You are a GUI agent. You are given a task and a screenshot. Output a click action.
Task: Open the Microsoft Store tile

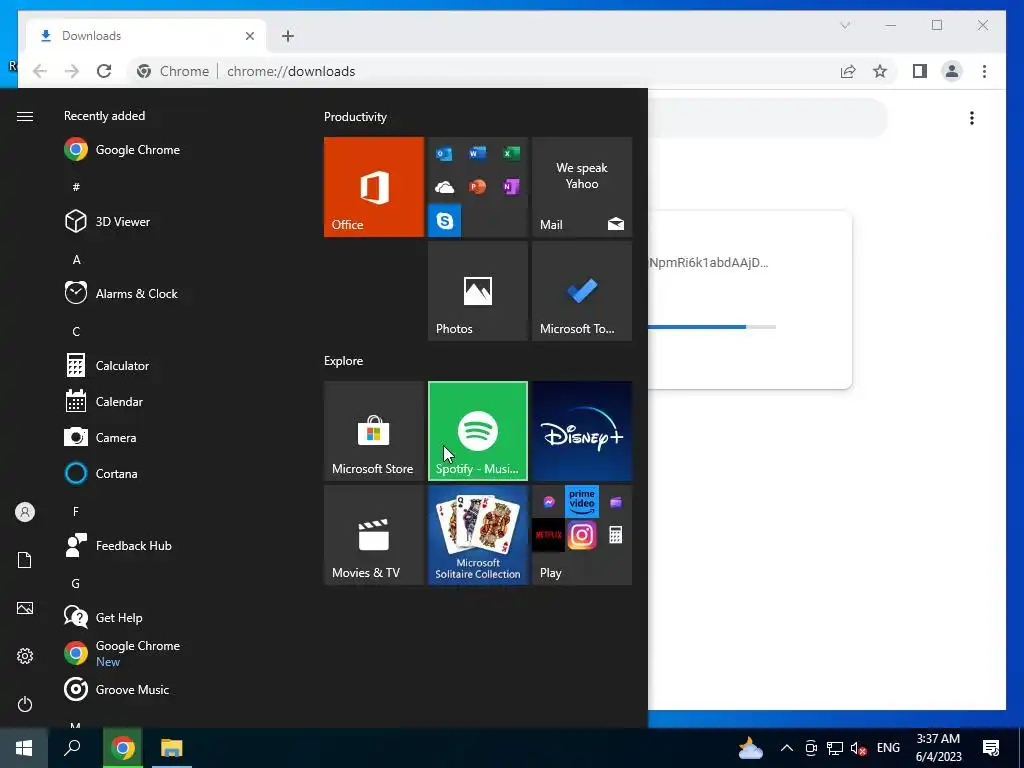click(374, 431)
